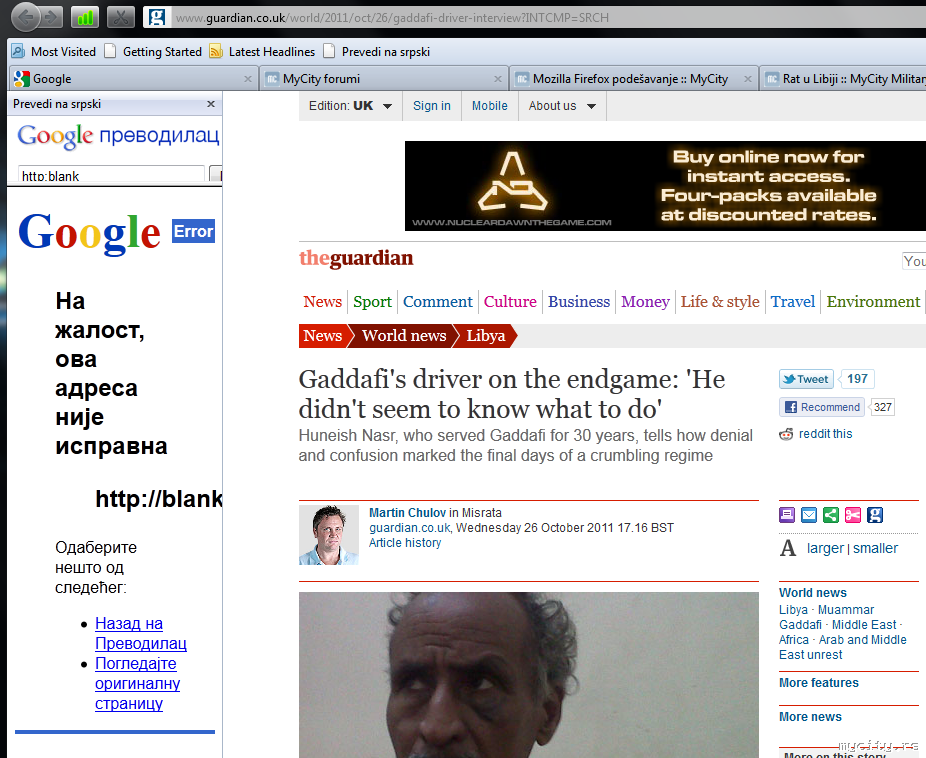Viewport: 926px width, 758px height.
Task: Click the Guardian article URL in address bar
Action: click(x=392, y=18)
